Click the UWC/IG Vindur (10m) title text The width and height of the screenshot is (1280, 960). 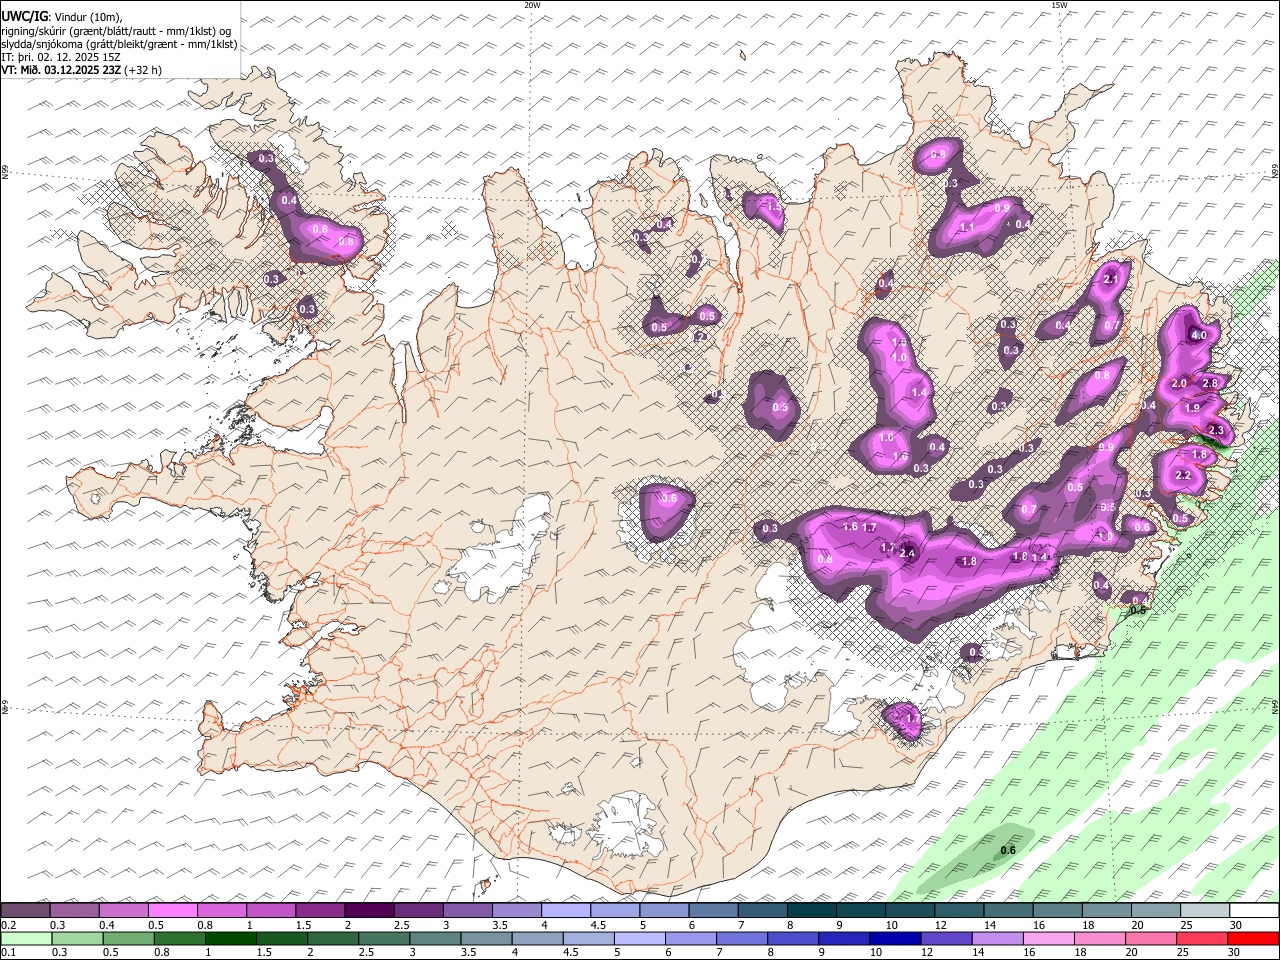point(62,17)
